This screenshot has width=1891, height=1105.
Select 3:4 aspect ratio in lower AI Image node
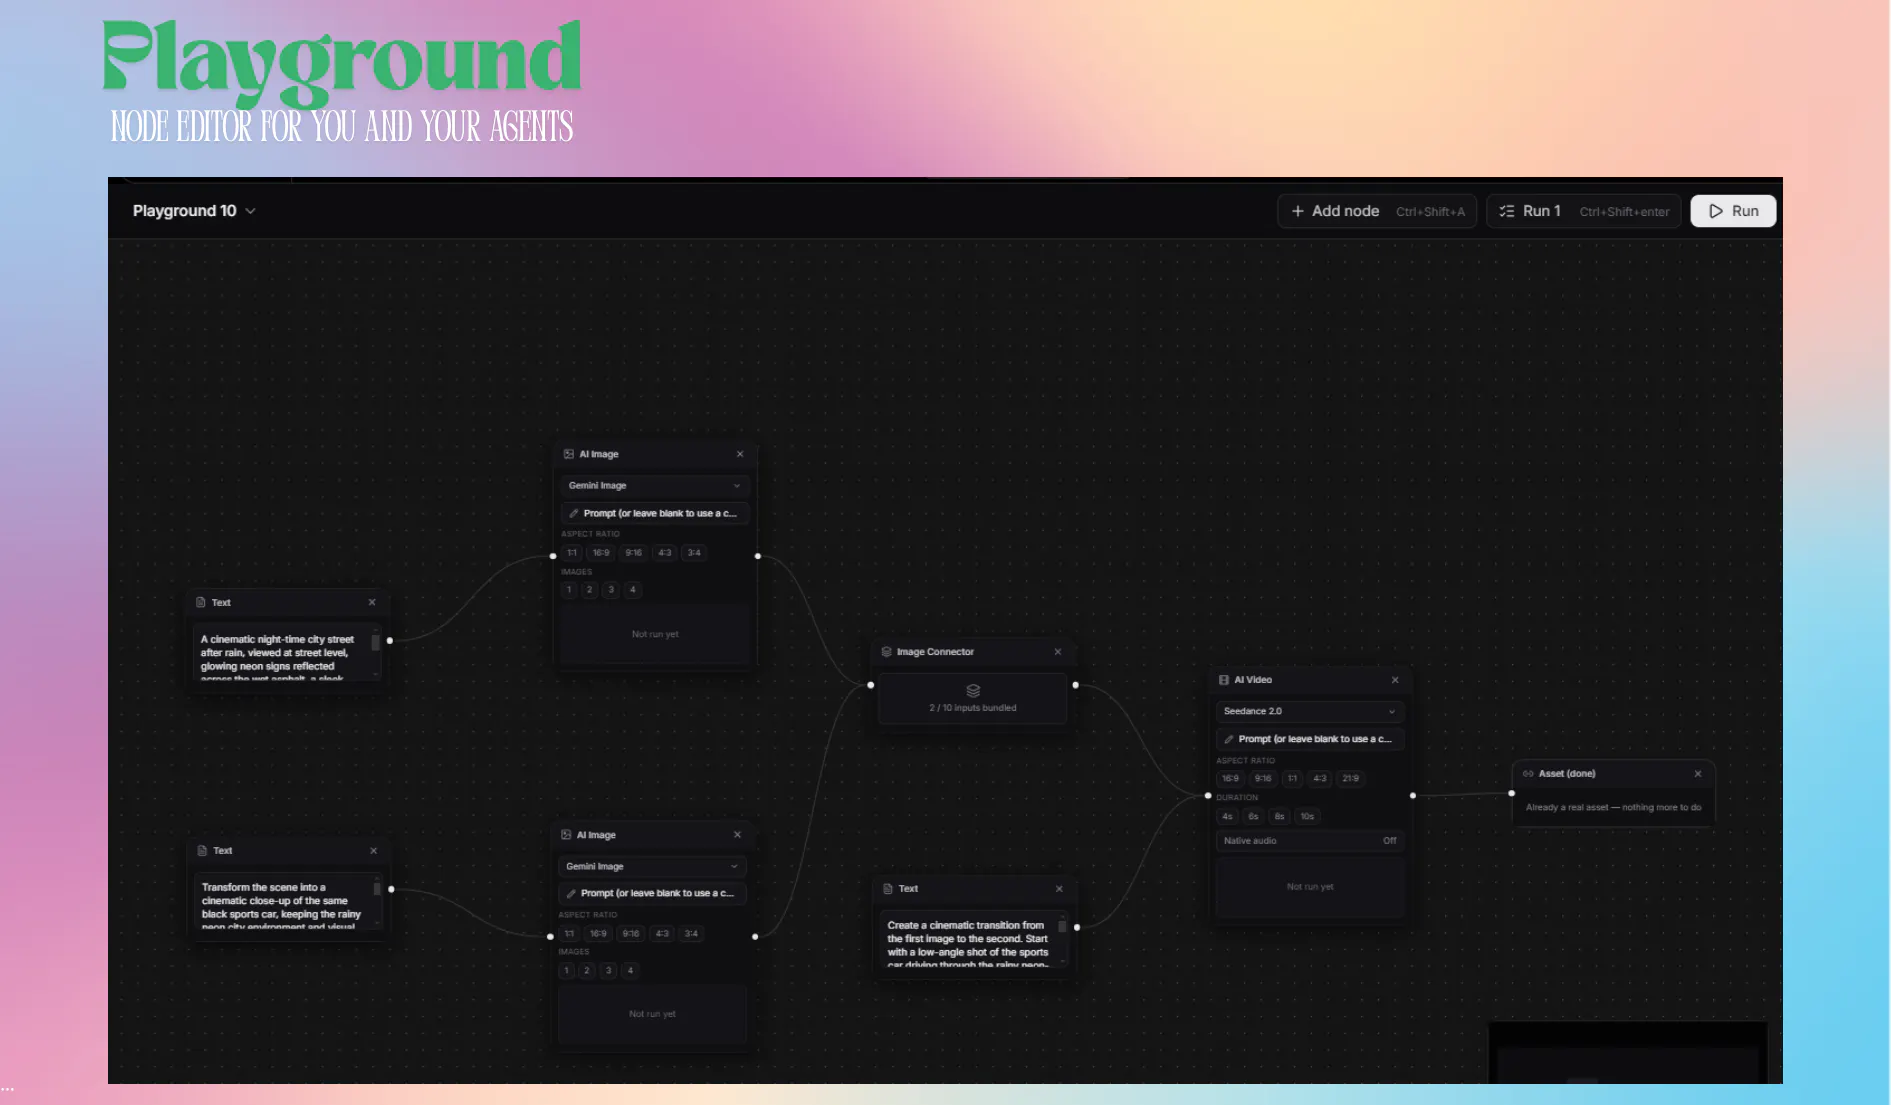coord(691,934)
